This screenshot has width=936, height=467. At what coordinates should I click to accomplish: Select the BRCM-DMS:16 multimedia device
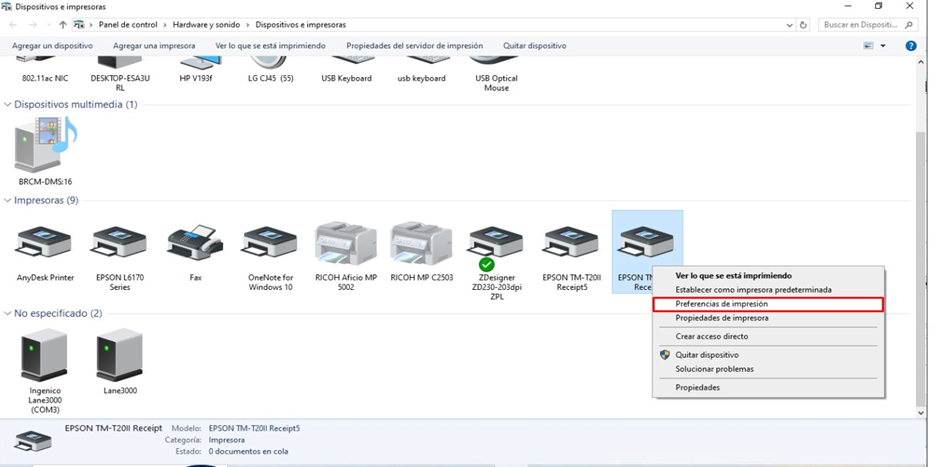[45, 147]
